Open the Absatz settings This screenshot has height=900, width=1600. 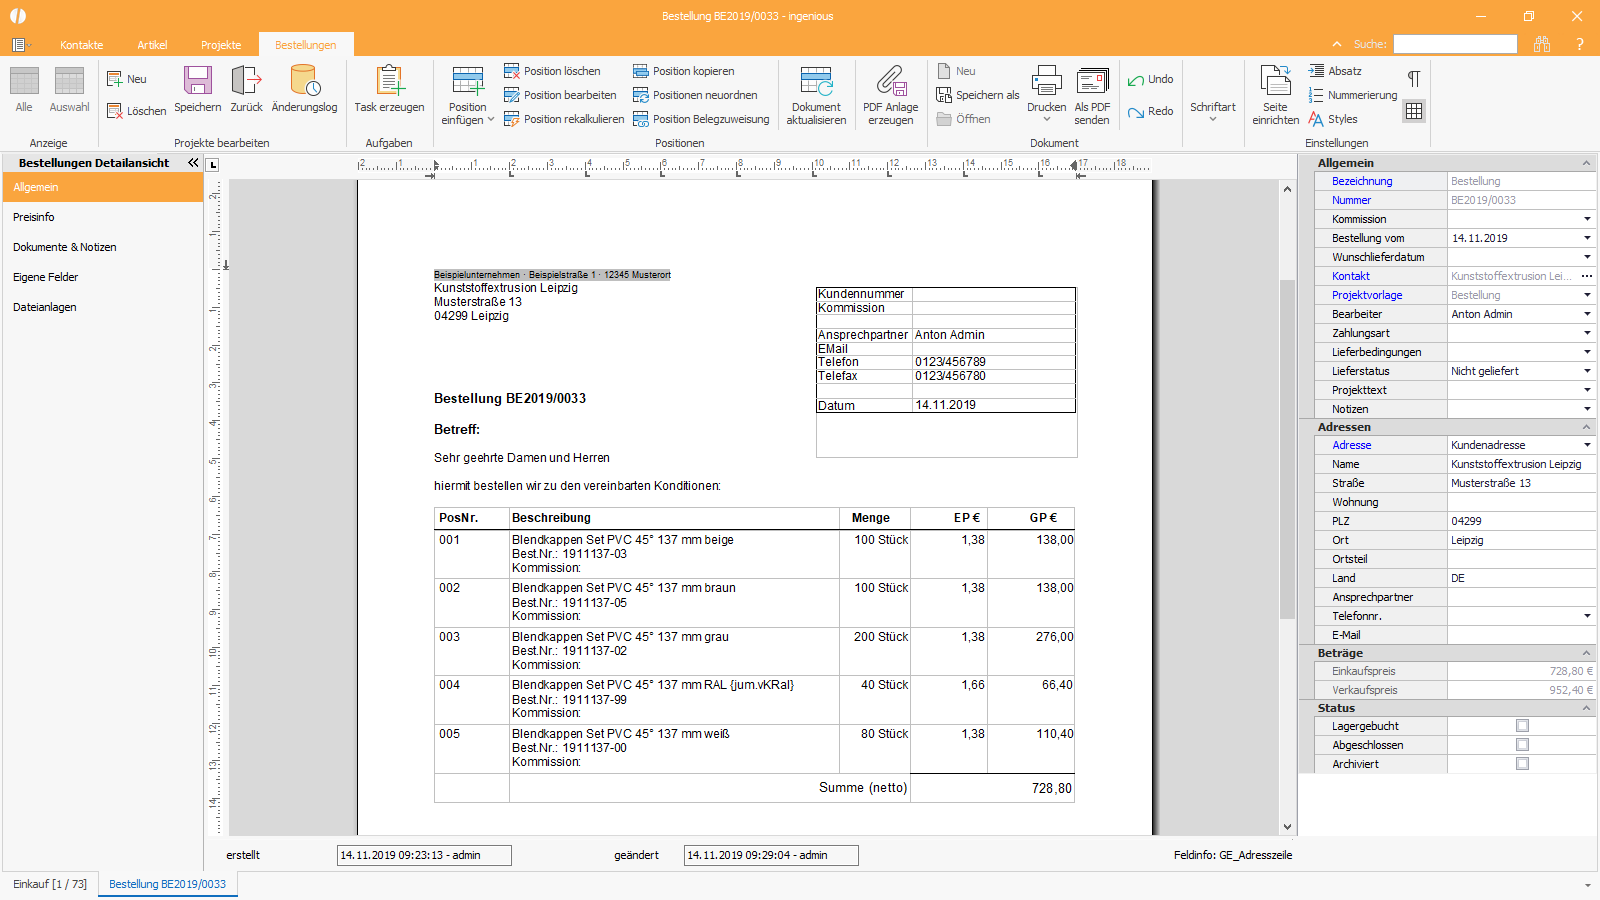[1335, 71]
